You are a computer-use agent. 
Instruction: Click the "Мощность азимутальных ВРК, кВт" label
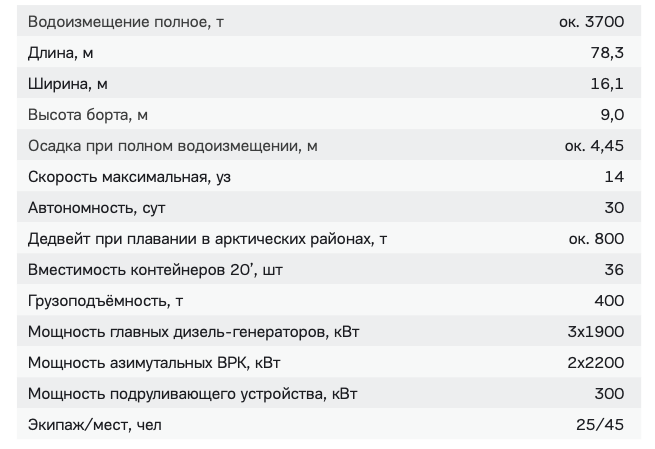[161, 363]
